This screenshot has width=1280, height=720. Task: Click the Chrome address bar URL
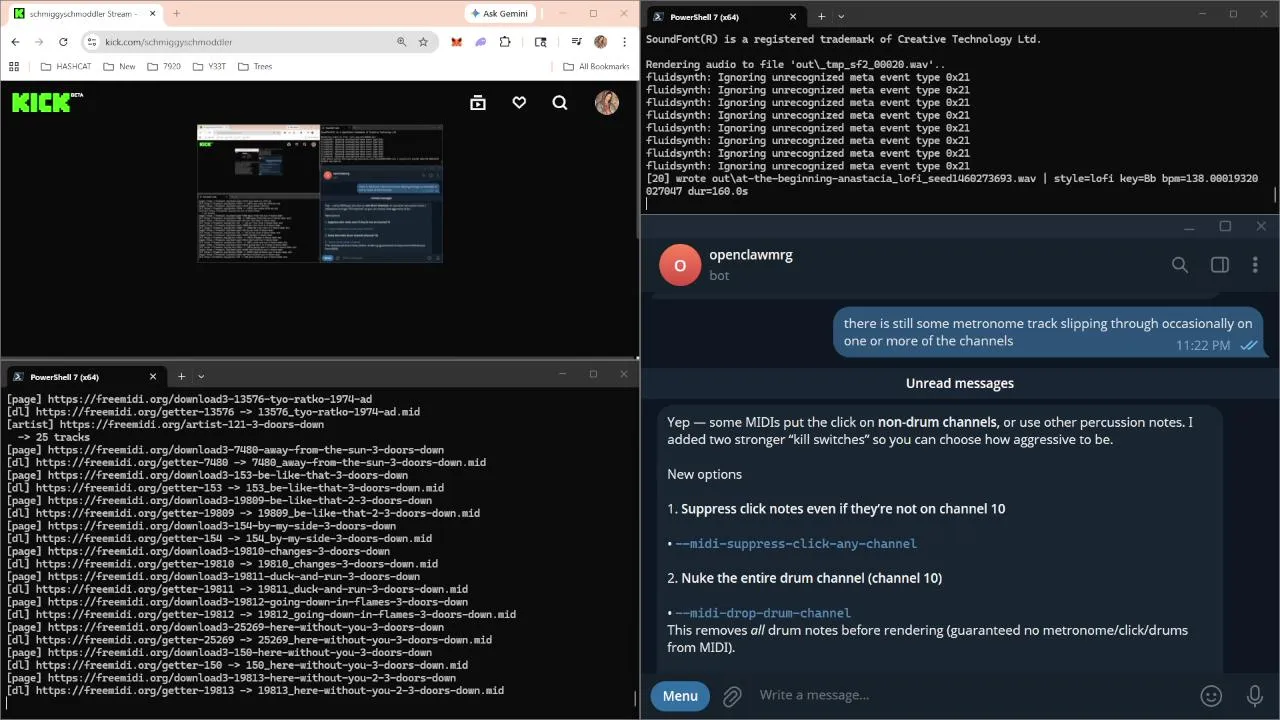tap(169, 42)
